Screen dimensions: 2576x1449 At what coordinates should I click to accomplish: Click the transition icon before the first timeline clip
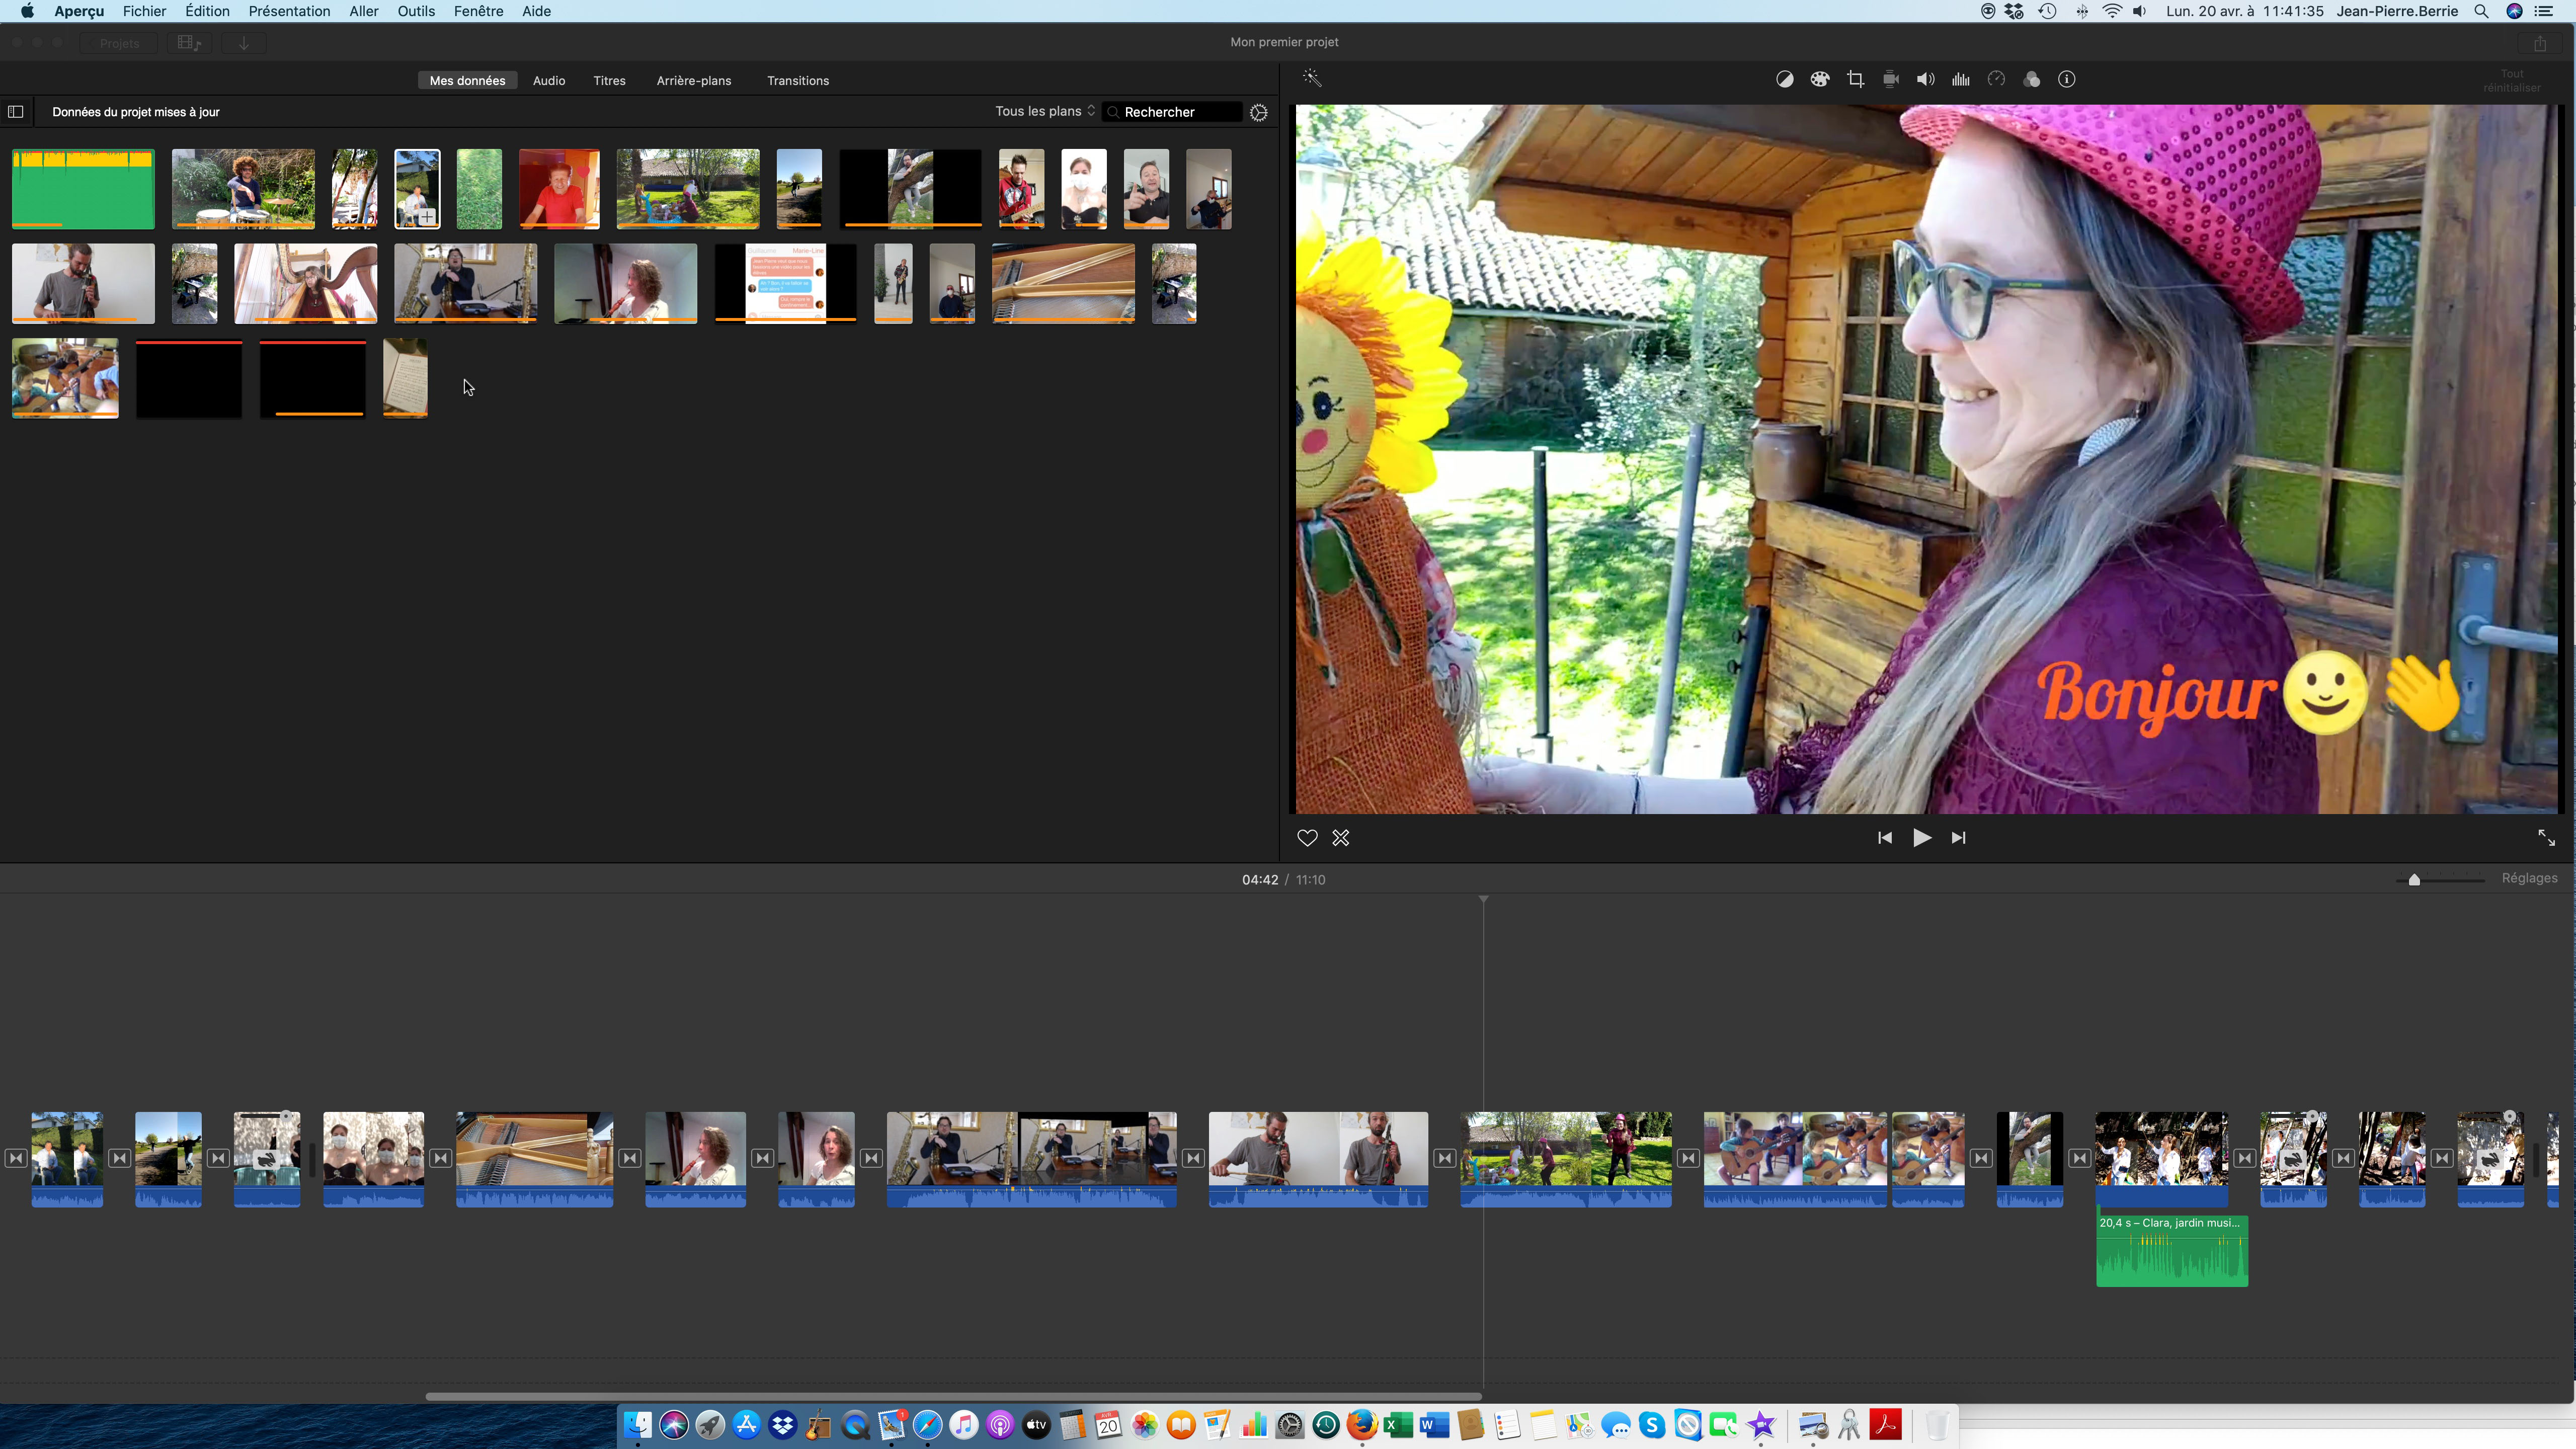pyautogui.click(x=16, y=1158)
